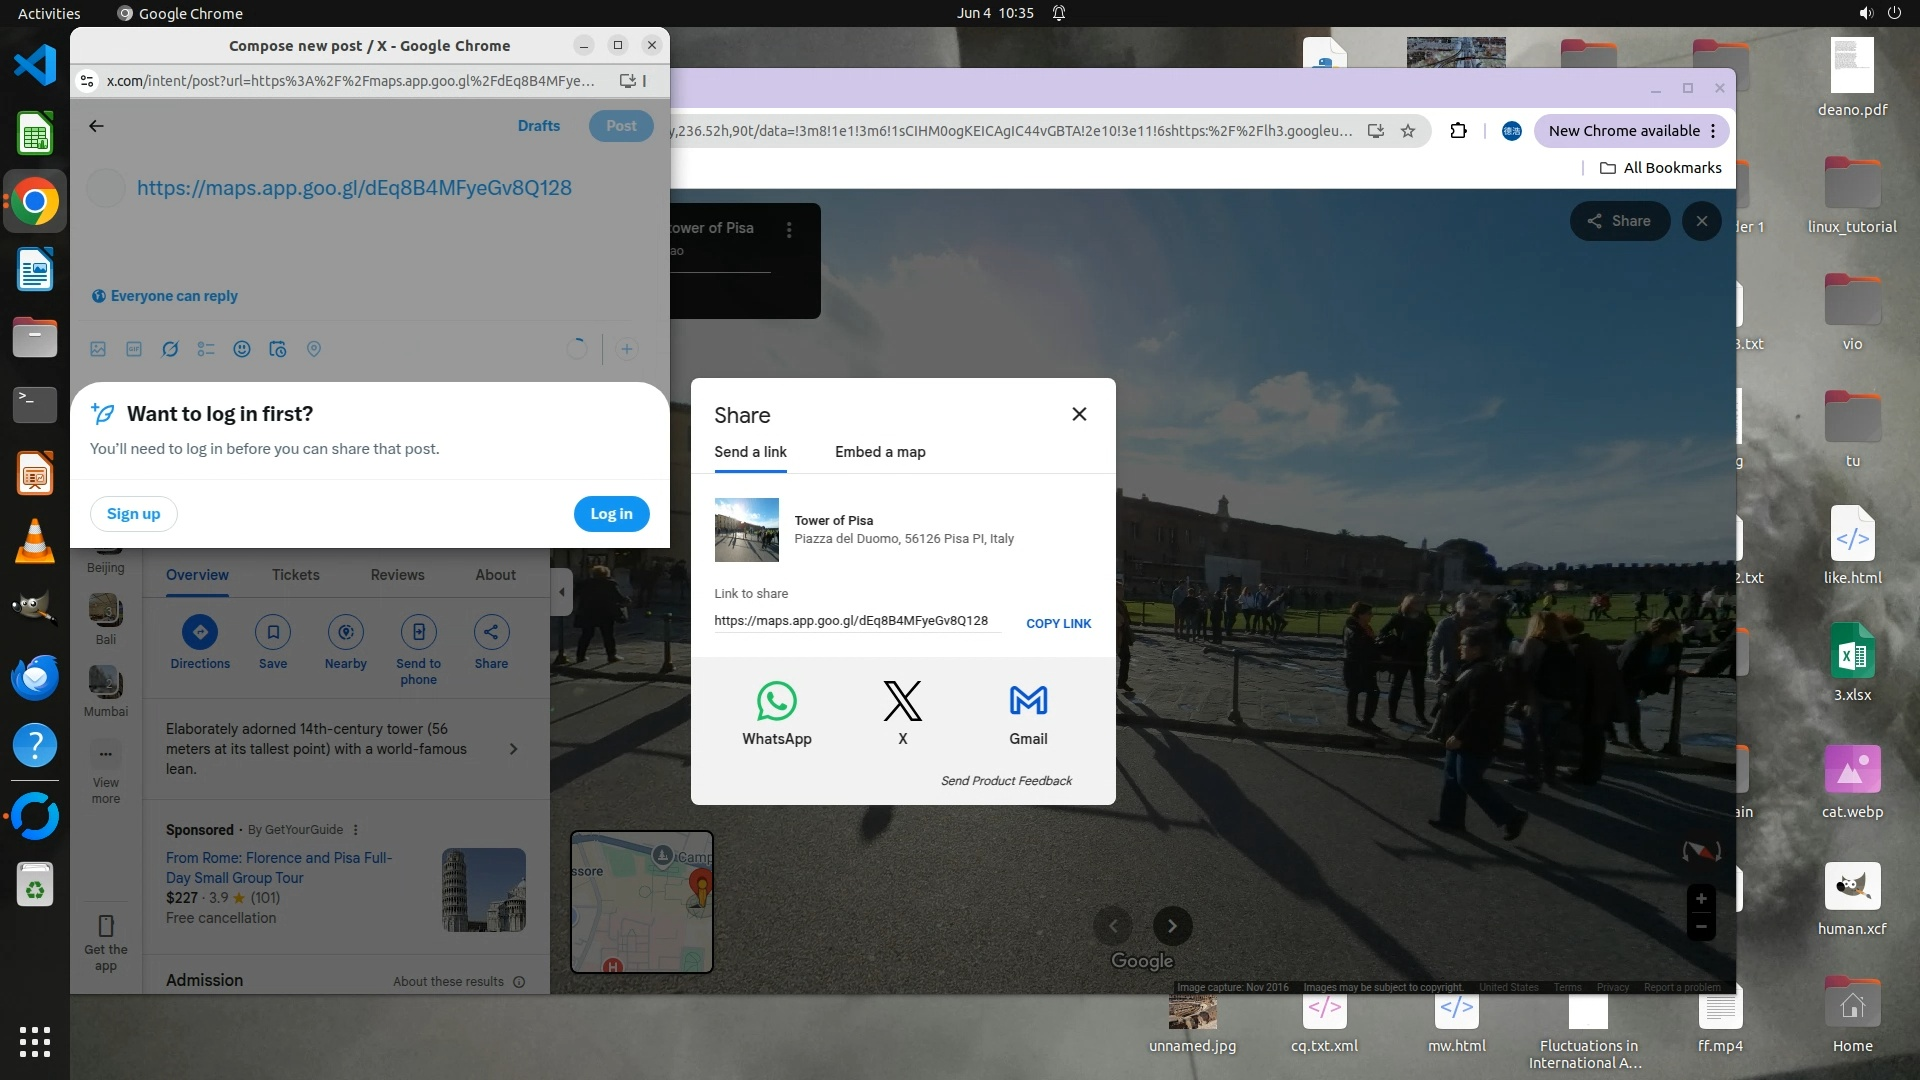Click the Nearby icon
The height and width of the screenshot is (1080, 1920).
345,632
